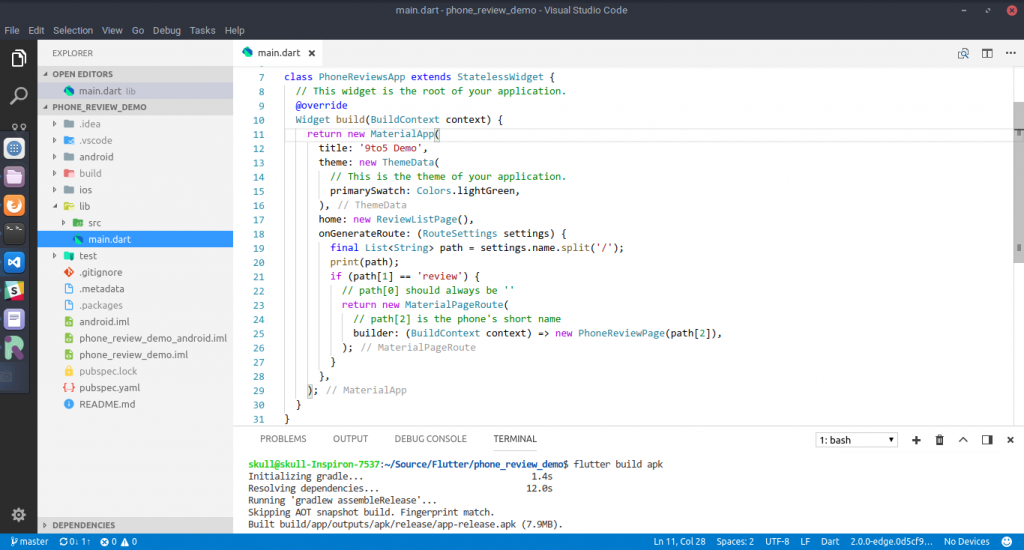
Task: Synchronize changes via the sync status icon
Action: click(x=74, y=542)
